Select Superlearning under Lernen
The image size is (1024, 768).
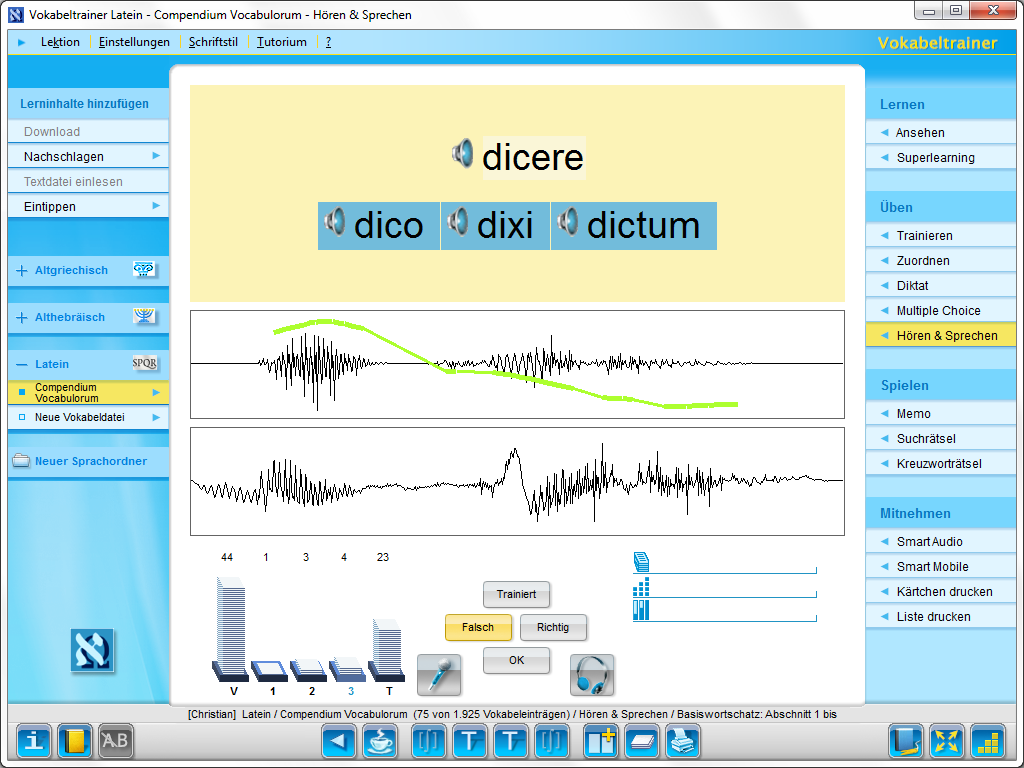click(940, 157)
